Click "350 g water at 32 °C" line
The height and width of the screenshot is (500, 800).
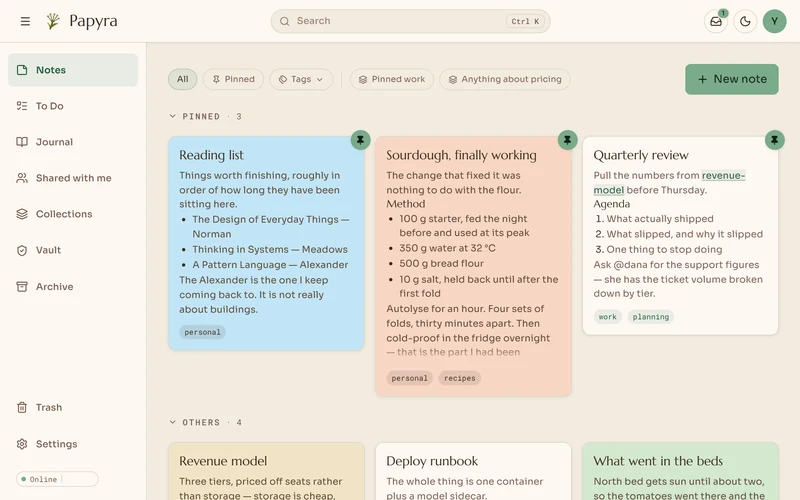coord(447,248)
